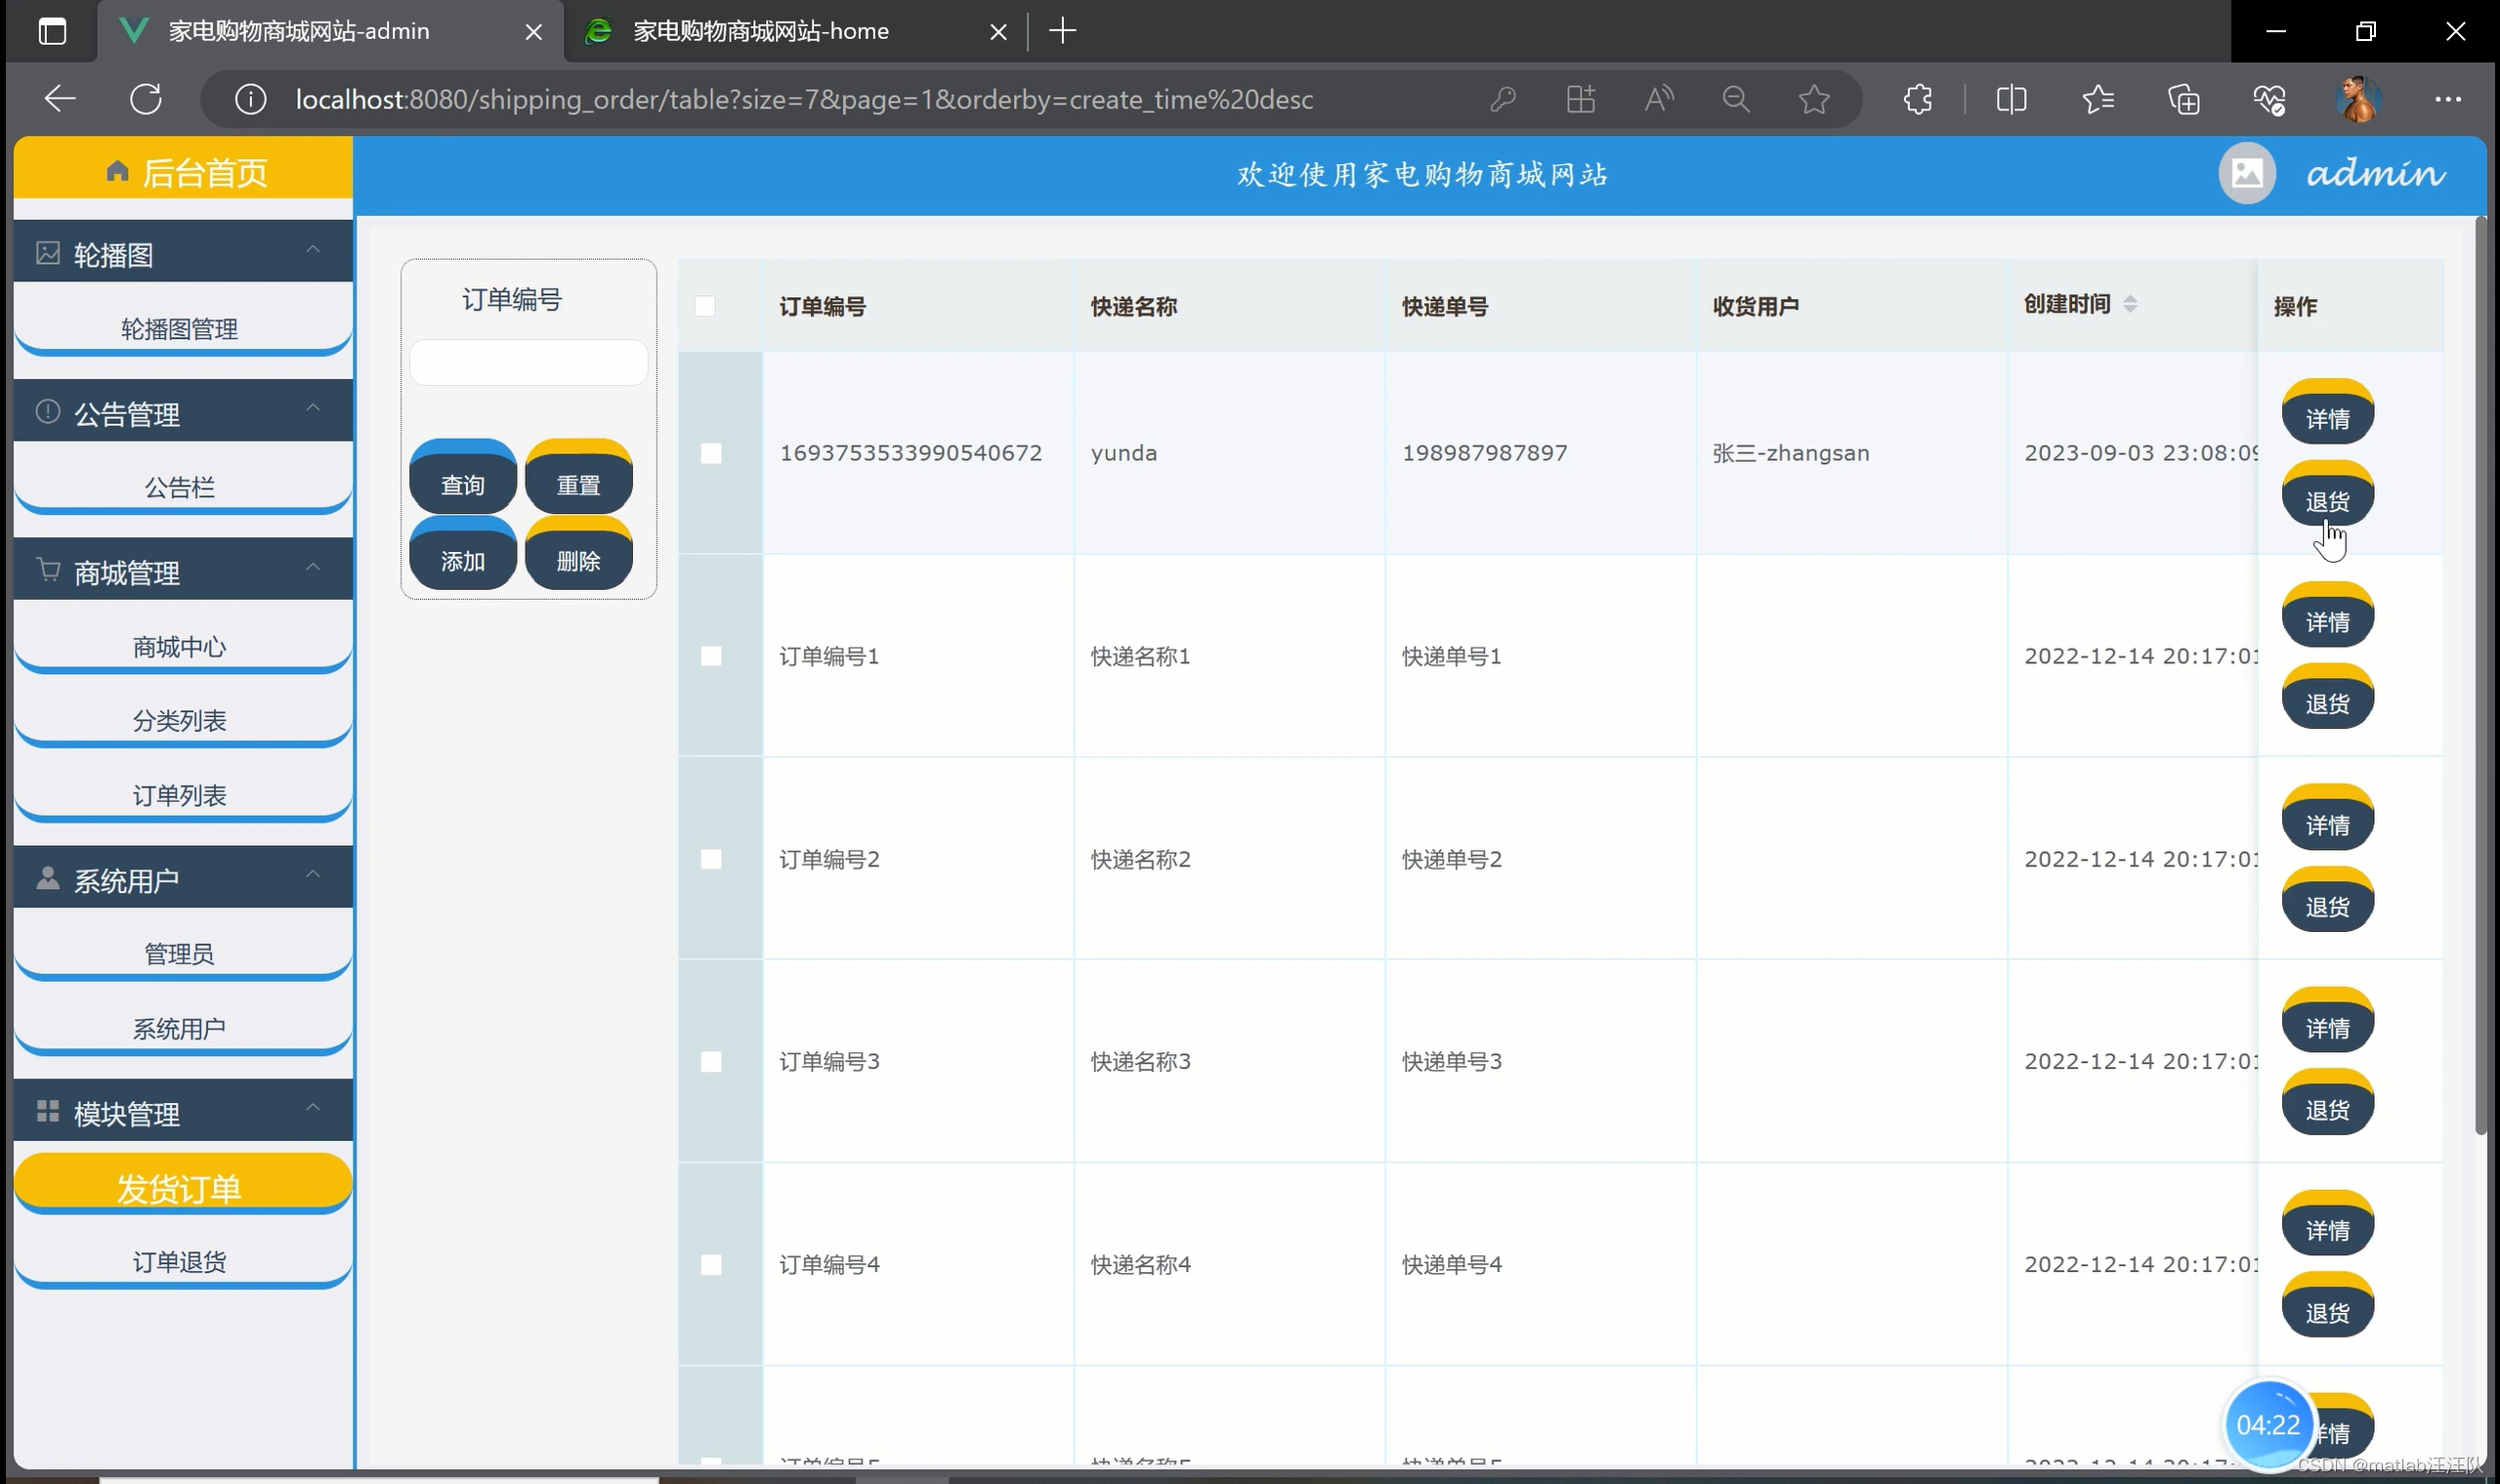This screenshot has width=2500, height=1484.
Task: Click the read aloud icon
Action: tap(1658, 99)
